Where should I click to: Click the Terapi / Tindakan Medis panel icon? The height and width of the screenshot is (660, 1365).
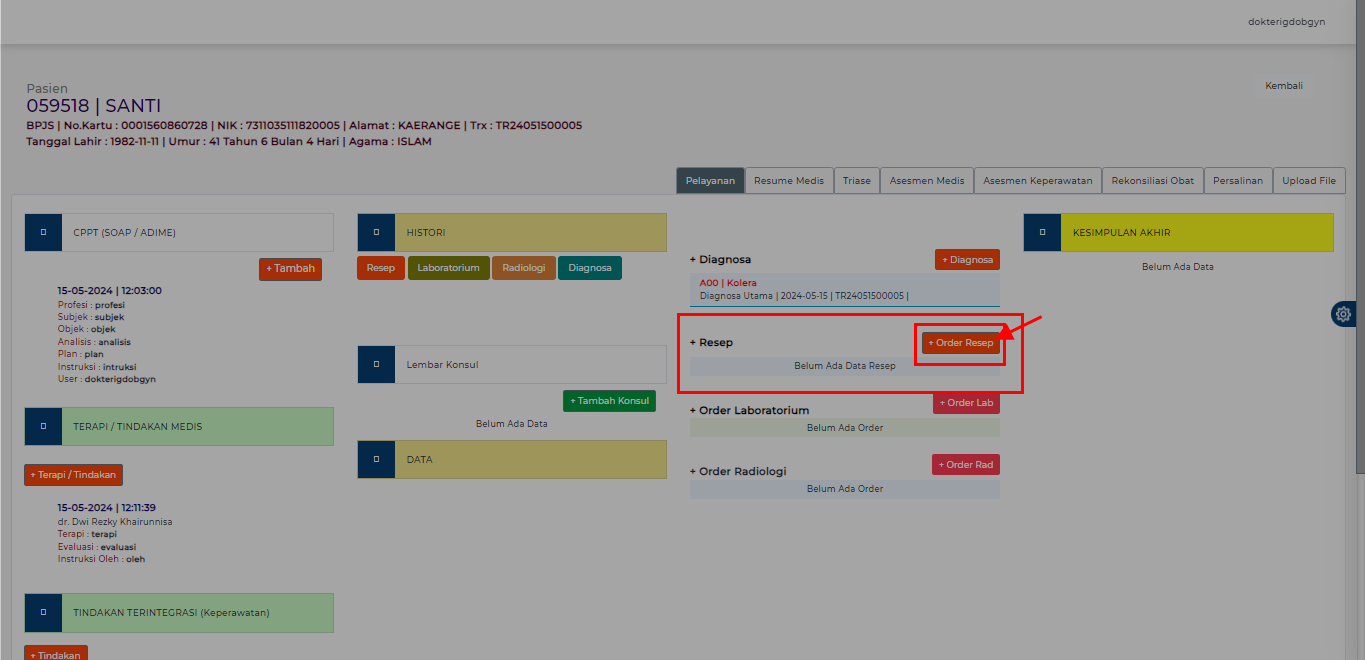point(43,426)
